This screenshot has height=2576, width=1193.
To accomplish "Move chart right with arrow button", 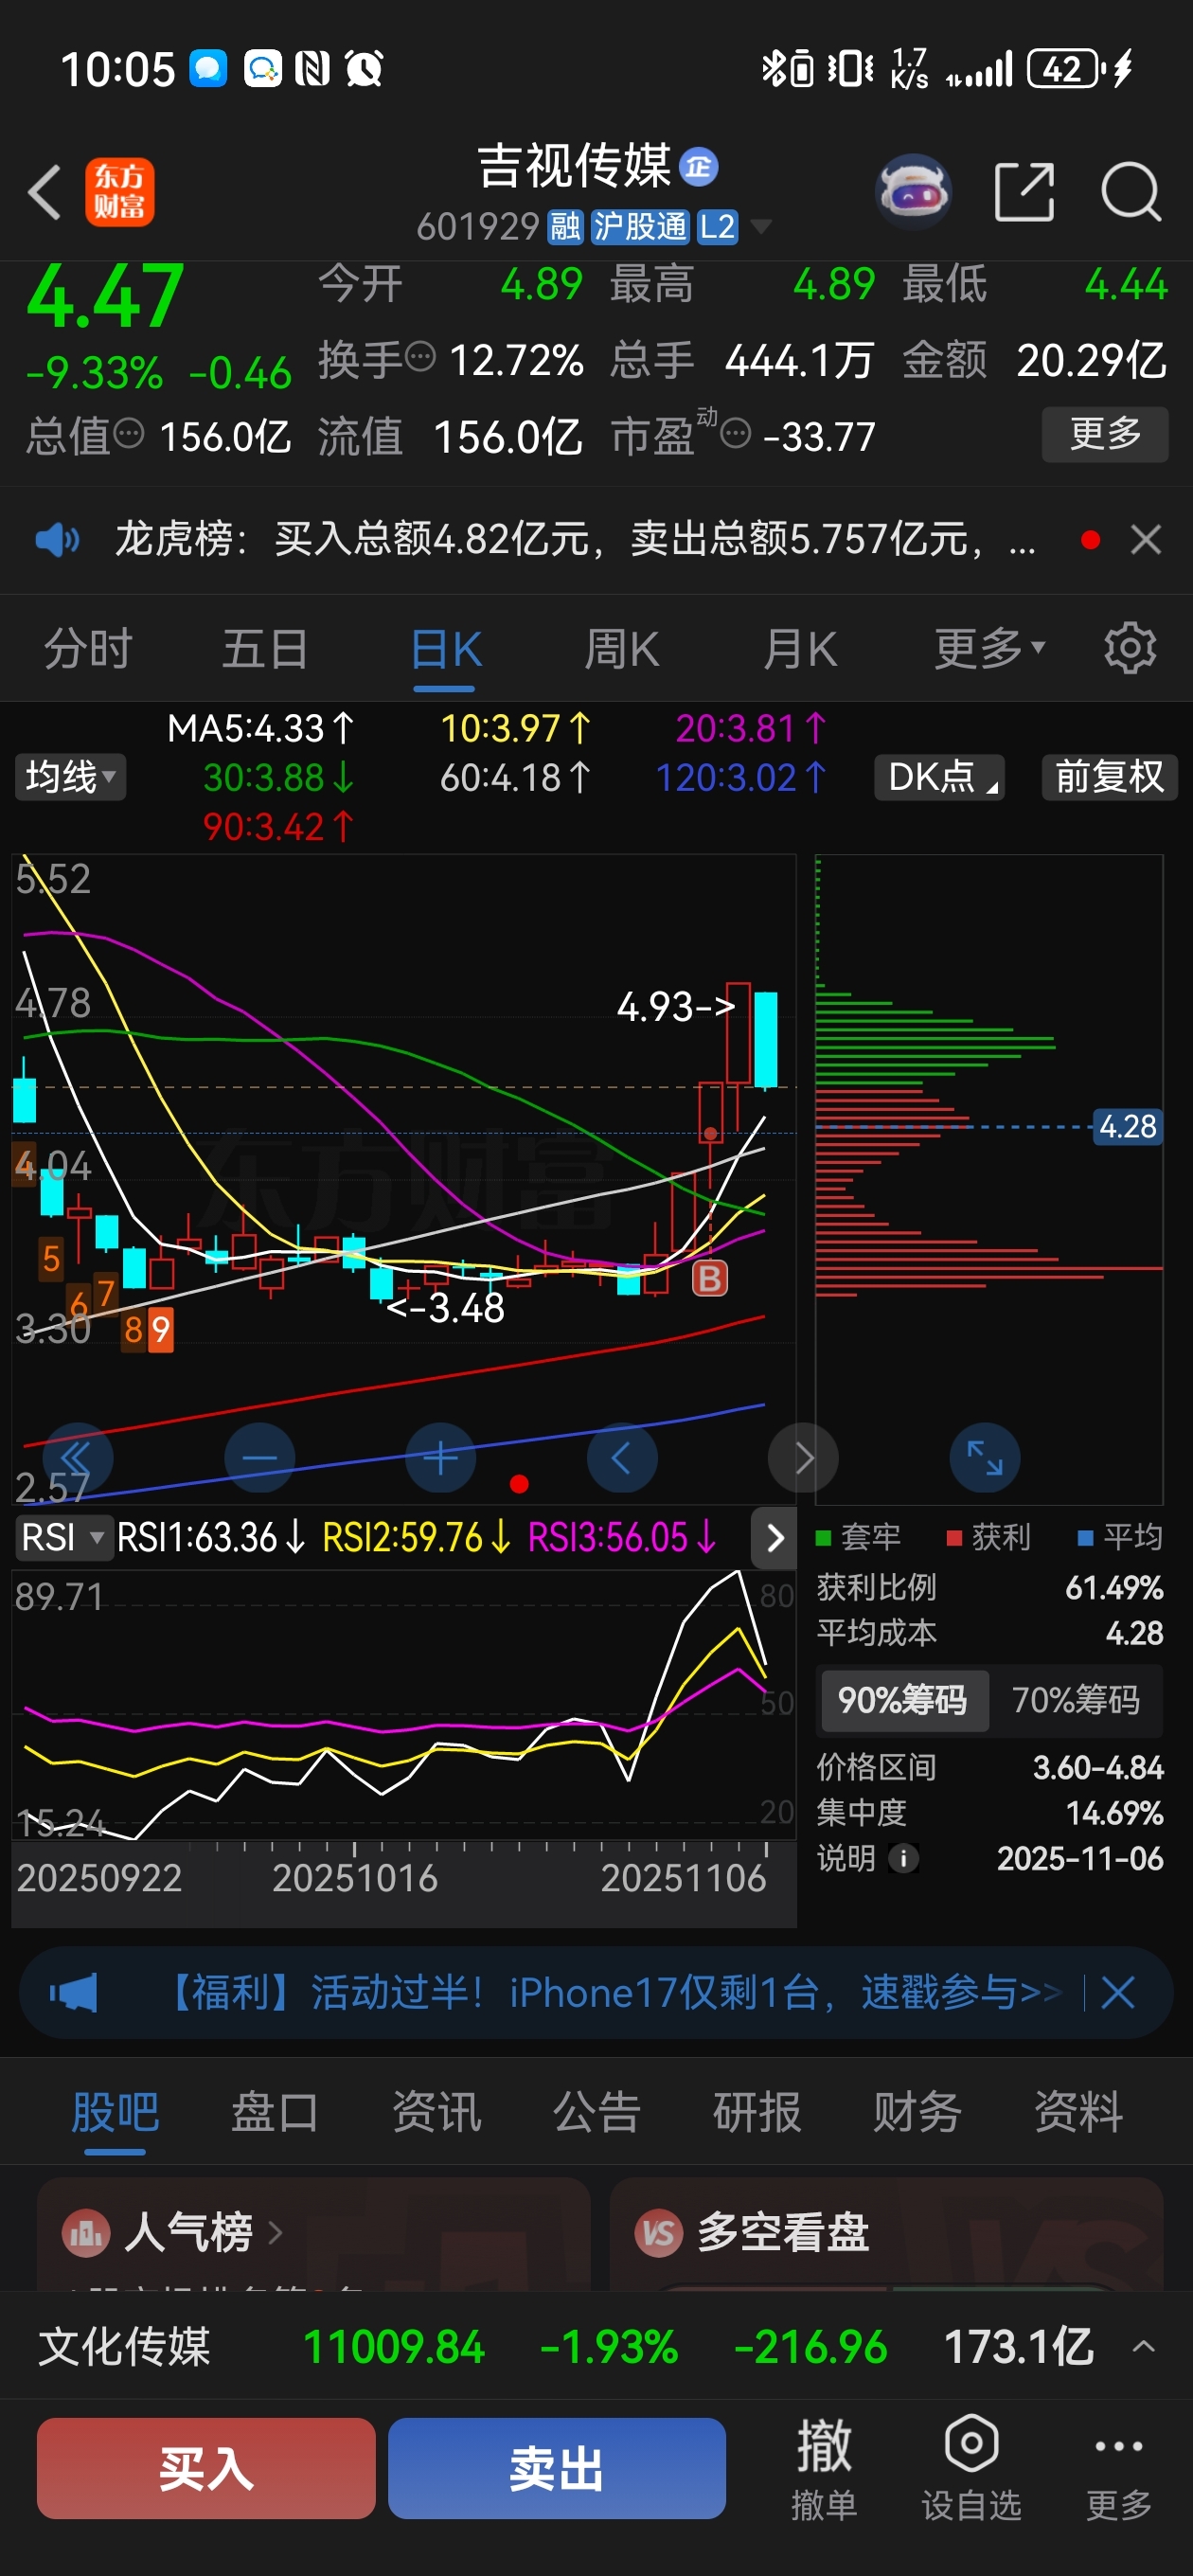I will 803,1457.
